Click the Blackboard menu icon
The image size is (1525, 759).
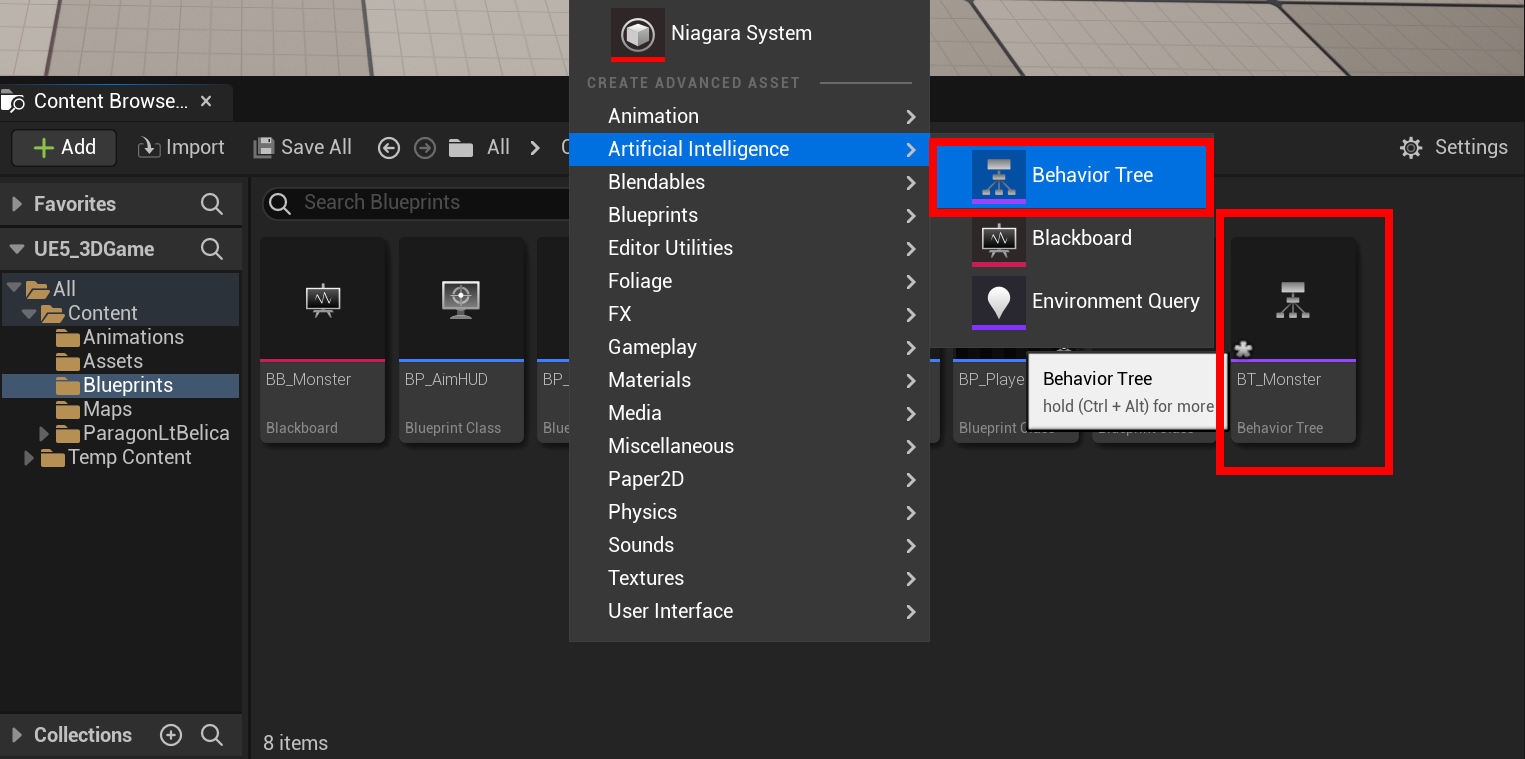pyautogui.click(x=998, y=239)
